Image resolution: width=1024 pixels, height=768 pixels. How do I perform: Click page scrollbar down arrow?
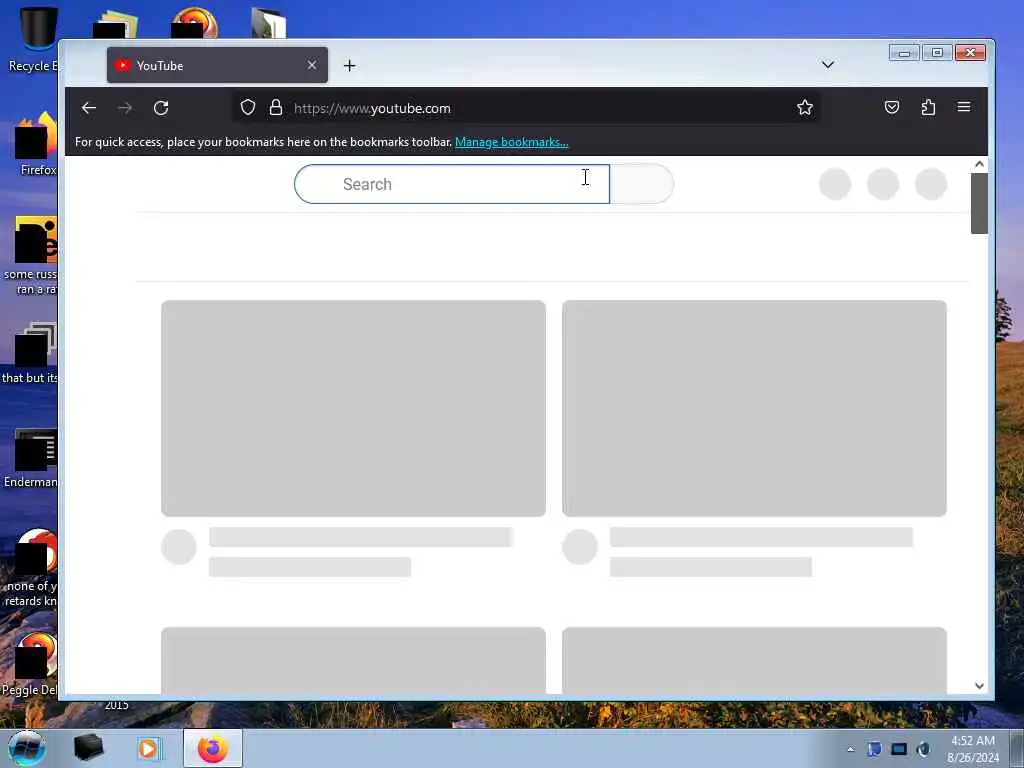[979, 686]
